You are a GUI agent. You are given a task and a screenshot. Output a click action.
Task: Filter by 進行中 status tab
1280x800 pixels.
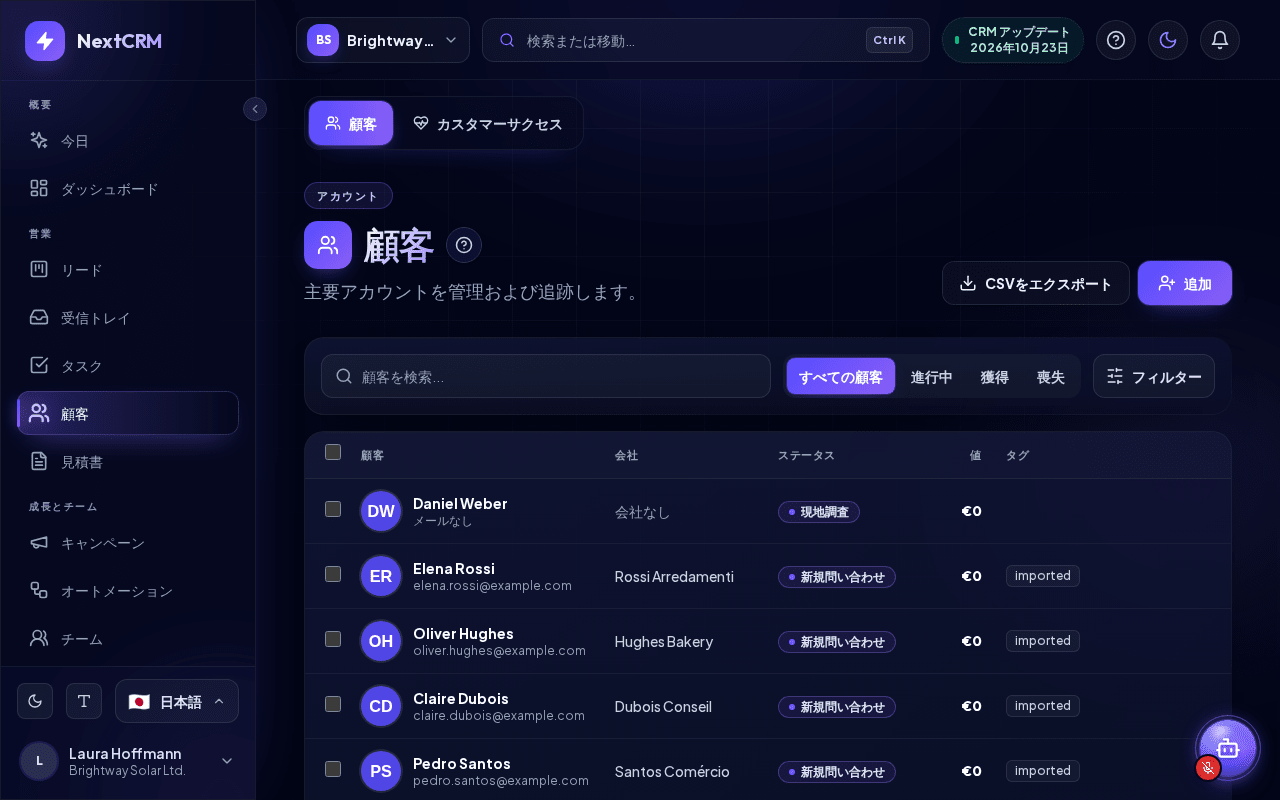(932, 377)
